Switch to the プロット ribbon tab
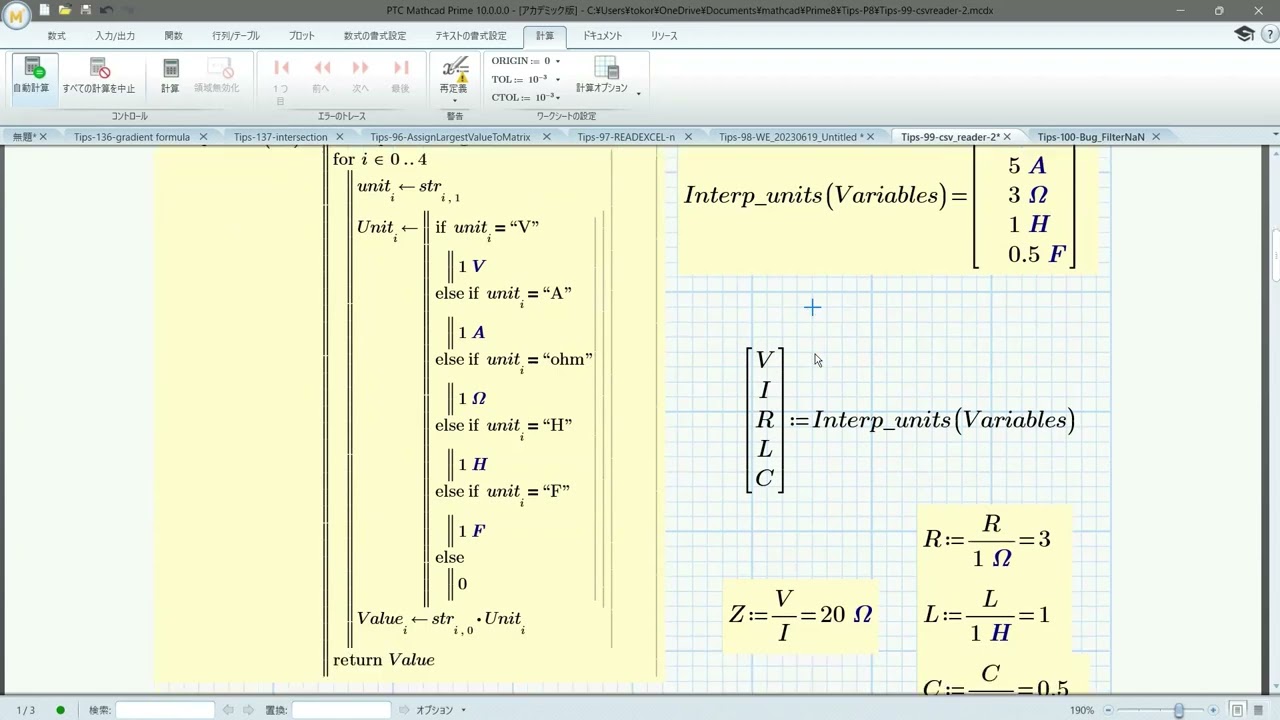 point(302,36)
